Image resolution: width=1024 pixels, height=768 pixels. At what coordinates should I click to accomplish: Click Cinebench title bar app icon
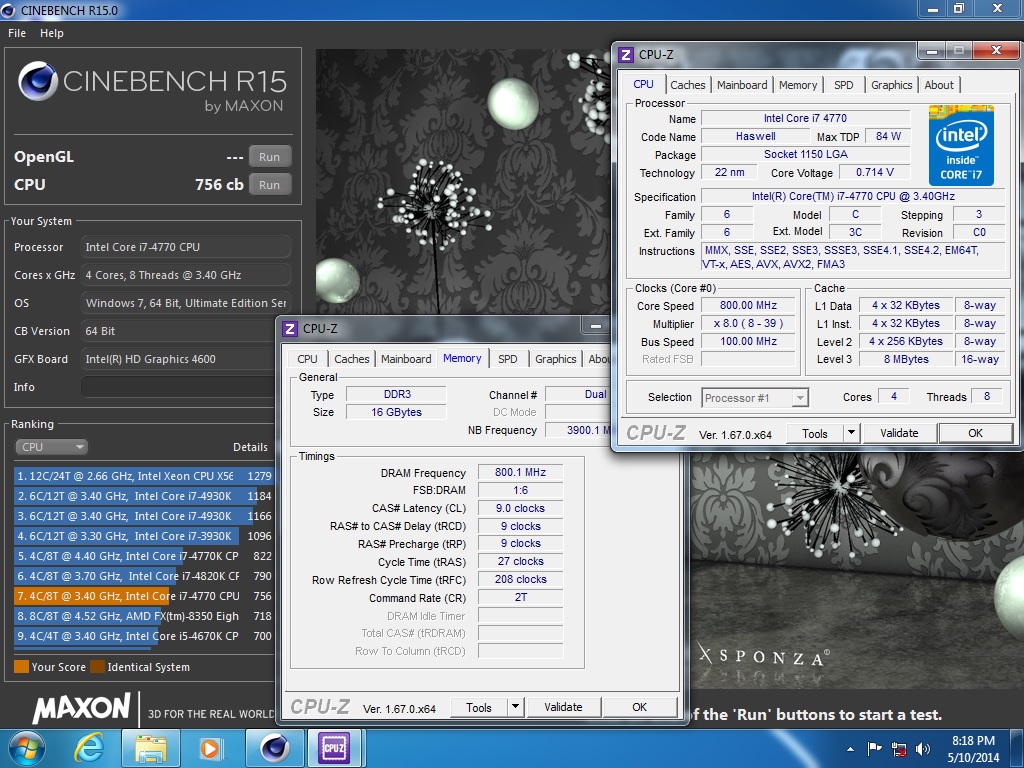click(x=9, y=10)
